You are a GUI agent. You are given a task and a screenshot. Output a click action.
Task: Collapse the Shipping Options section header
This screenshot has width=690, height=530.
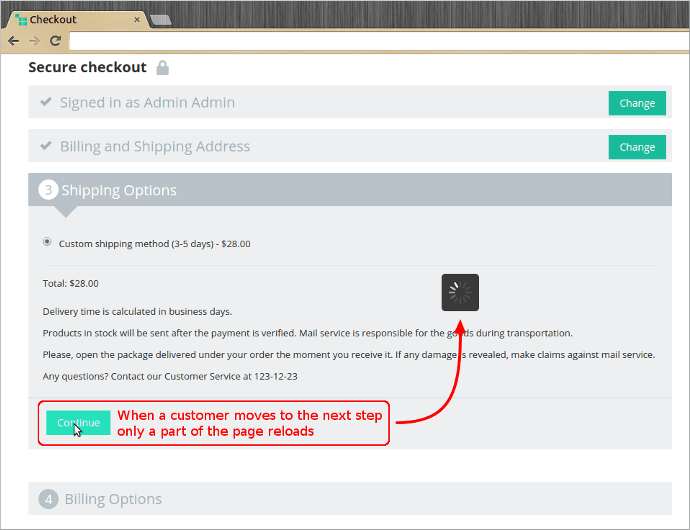tap(119, 190)
